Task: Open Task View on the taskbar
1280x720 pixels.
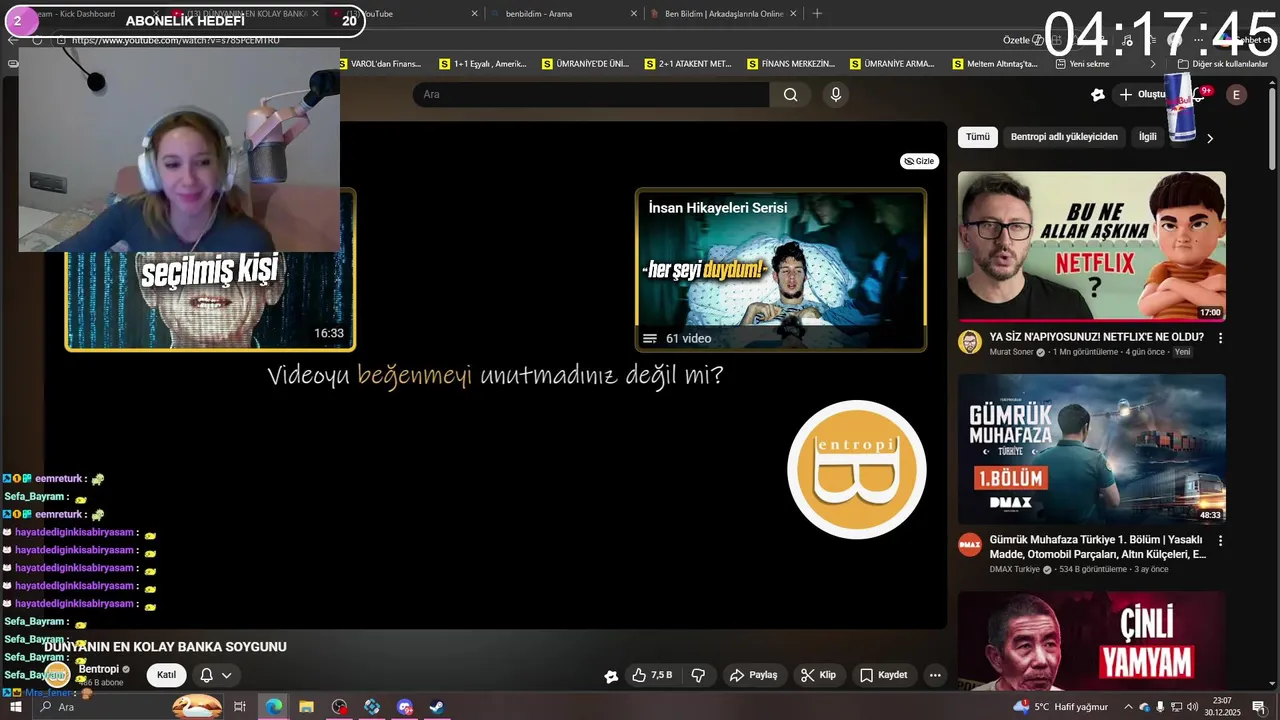Action: coord(239,707)
